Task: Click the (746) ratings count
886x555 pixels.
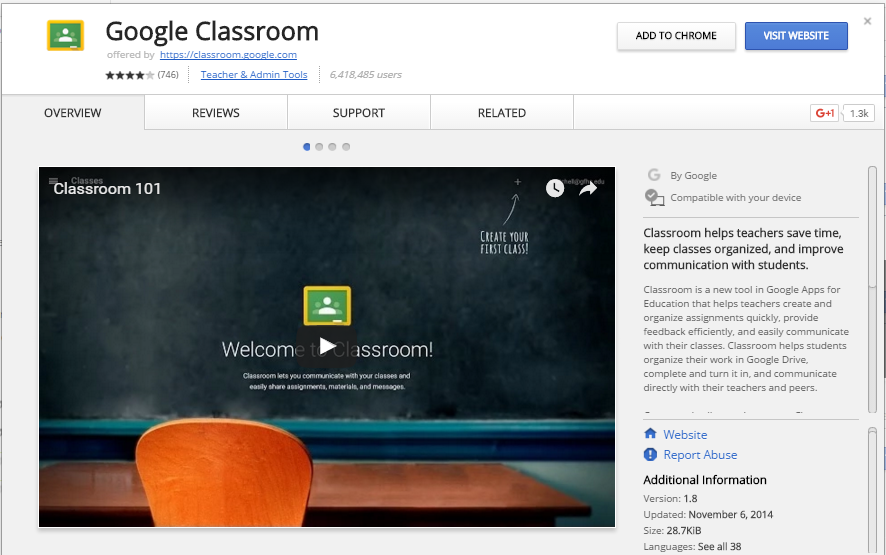Action: click(168, 75)
